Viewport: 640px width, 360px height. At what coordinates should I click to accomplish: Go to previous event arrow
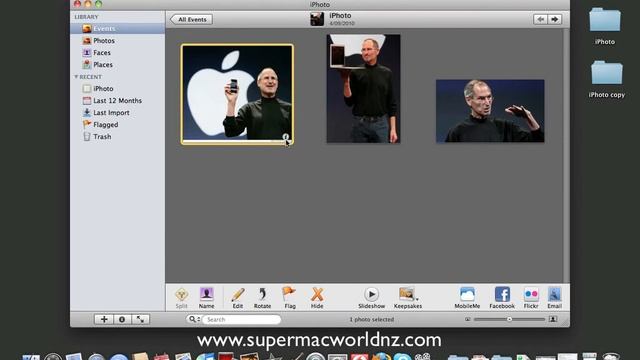[540, 19]
